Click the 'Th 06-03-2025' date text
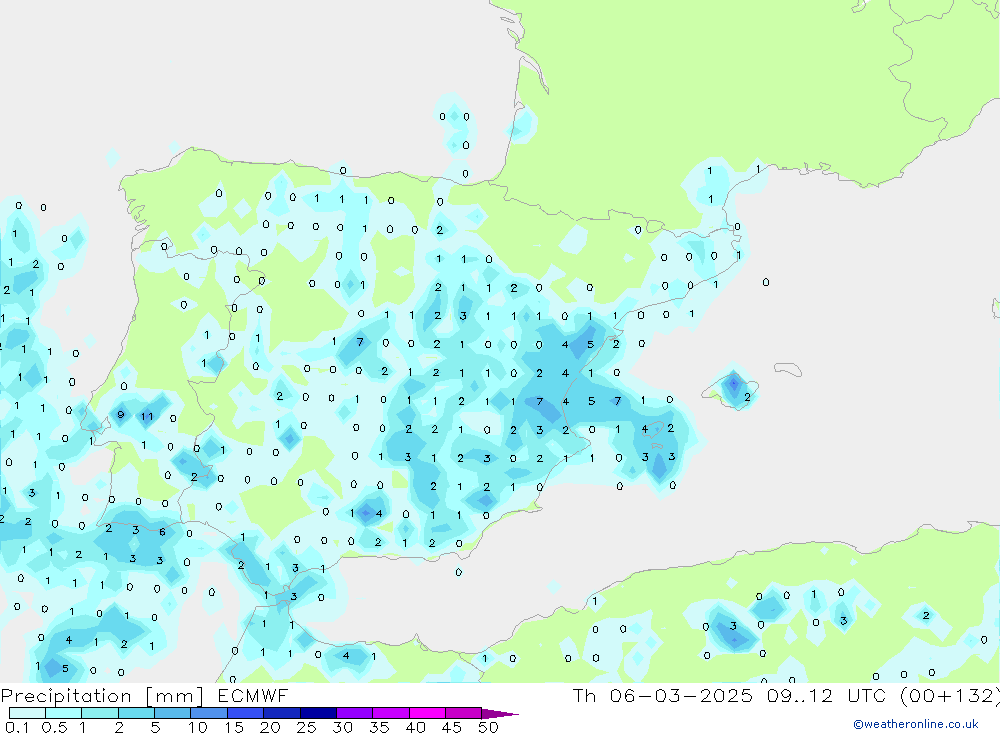Image resolution: width=1000 pixels, height=733 pixels. 662,695
